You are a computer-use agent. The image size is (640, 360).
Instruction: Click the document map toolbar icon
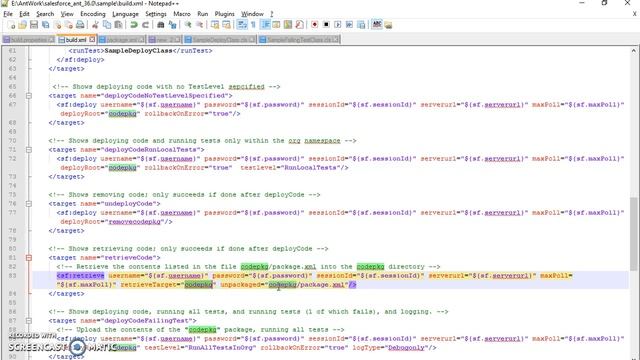tap(288, 25)
